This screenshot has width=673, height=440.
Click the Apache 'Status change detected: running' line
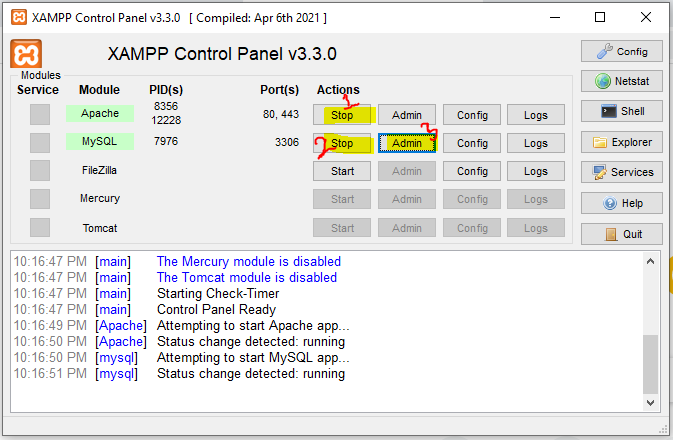click(x=251, y=342)
